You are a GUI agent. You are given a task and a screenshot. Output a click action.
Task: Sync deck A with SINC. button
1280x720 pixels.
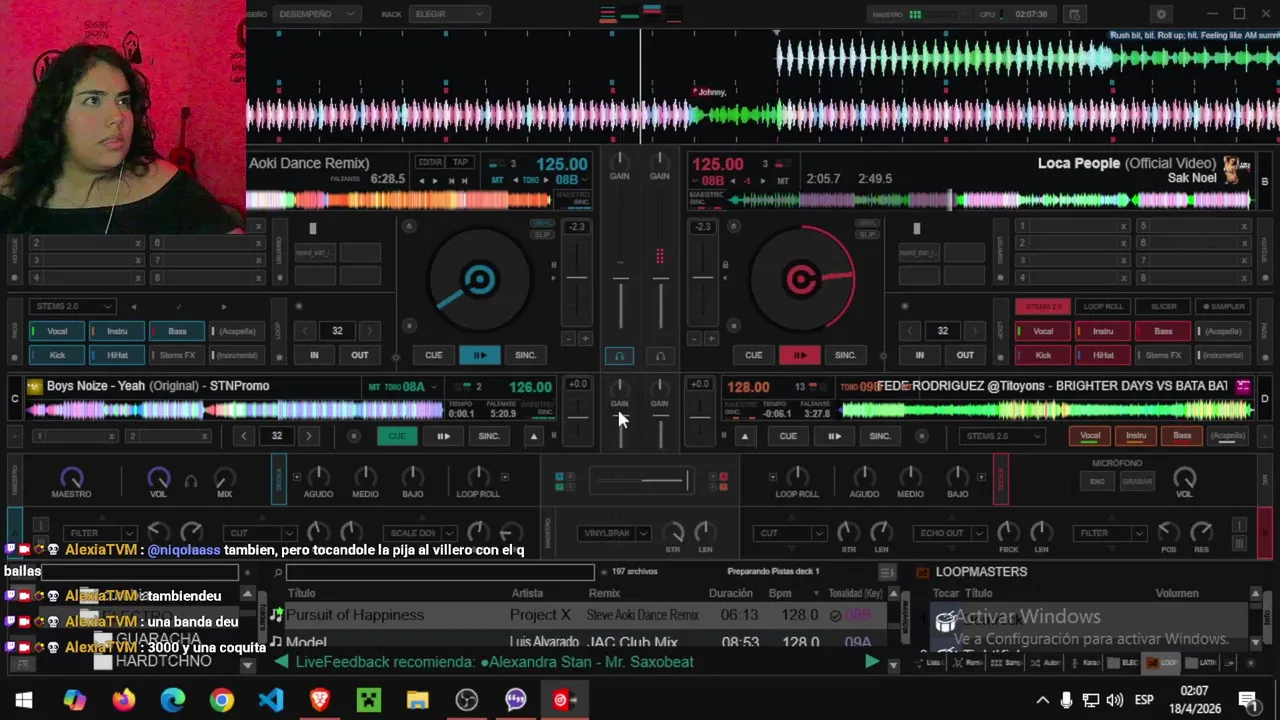click(526, 355)
